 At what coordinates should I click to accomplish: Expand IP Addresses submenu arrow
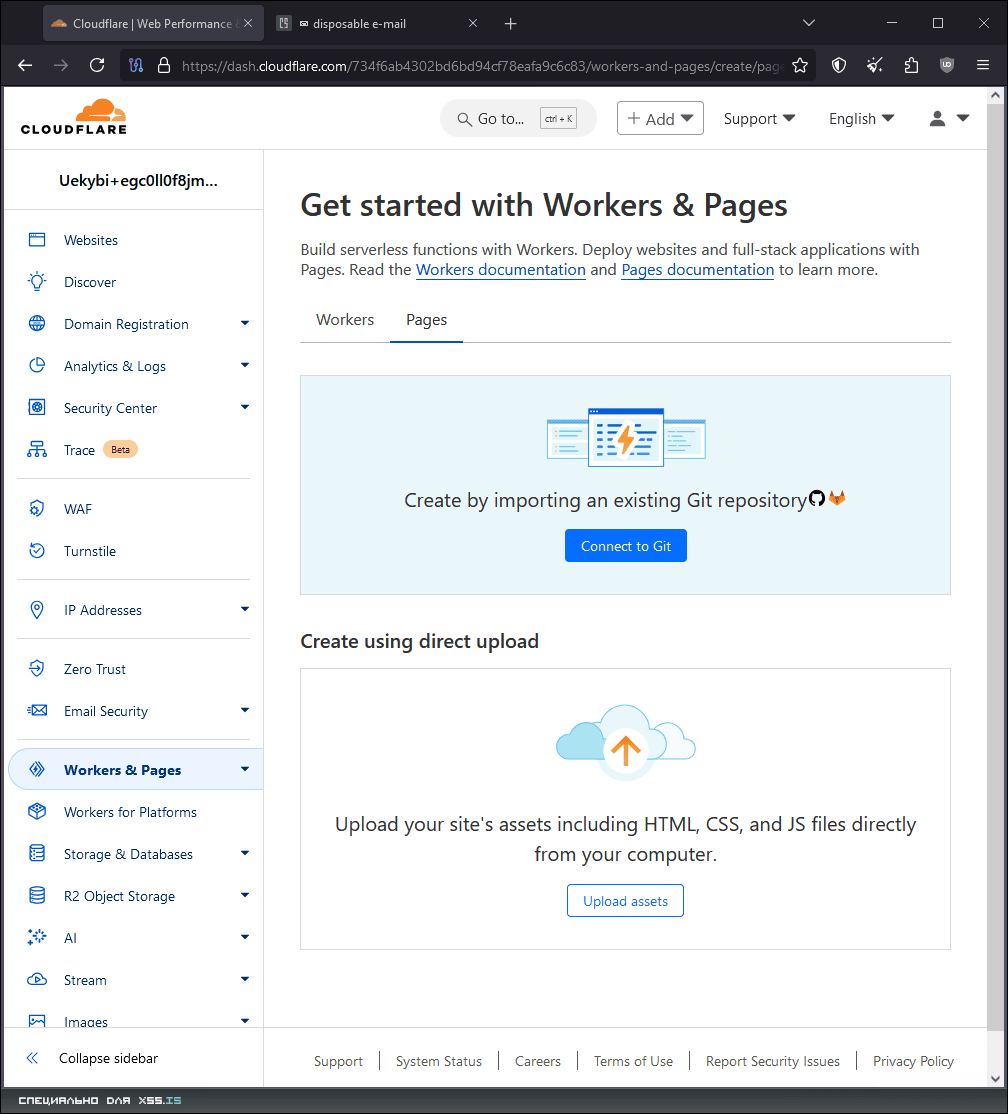click(x=245, y=609)
